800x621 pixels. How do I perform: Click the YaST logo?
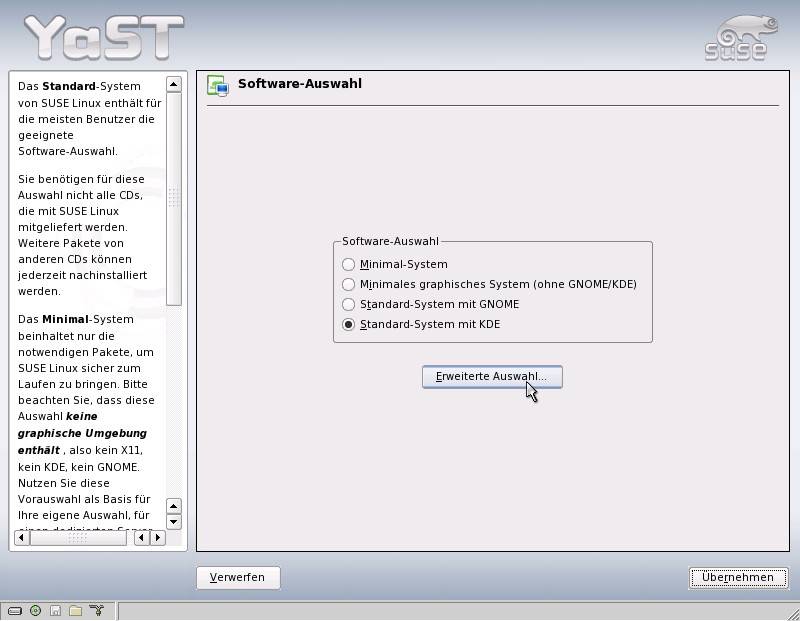pos(103,37)
